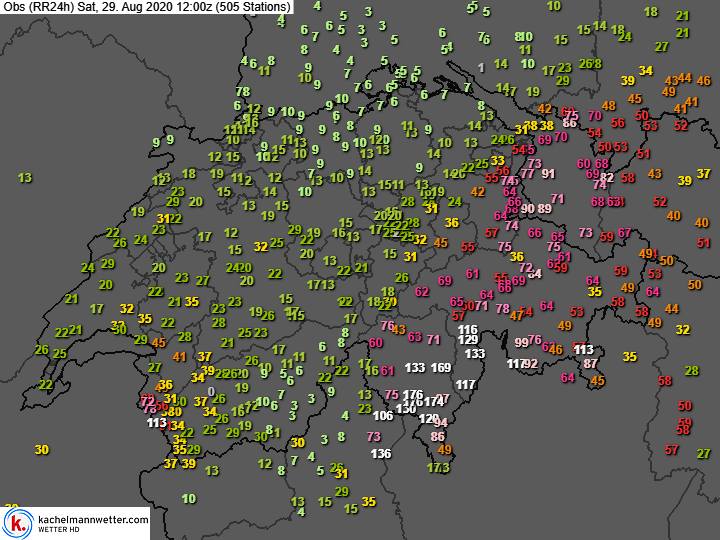This screenshot has width=720, height=540.
Task: Click the kachelmannwetter red k. logo
Action: click(x=17, y=522)
